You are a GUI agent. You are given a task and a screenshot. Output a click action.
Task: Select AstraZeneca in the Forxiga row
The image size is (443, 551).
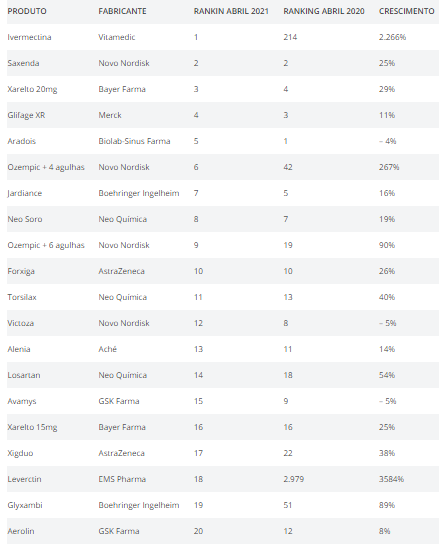[121, 271]
